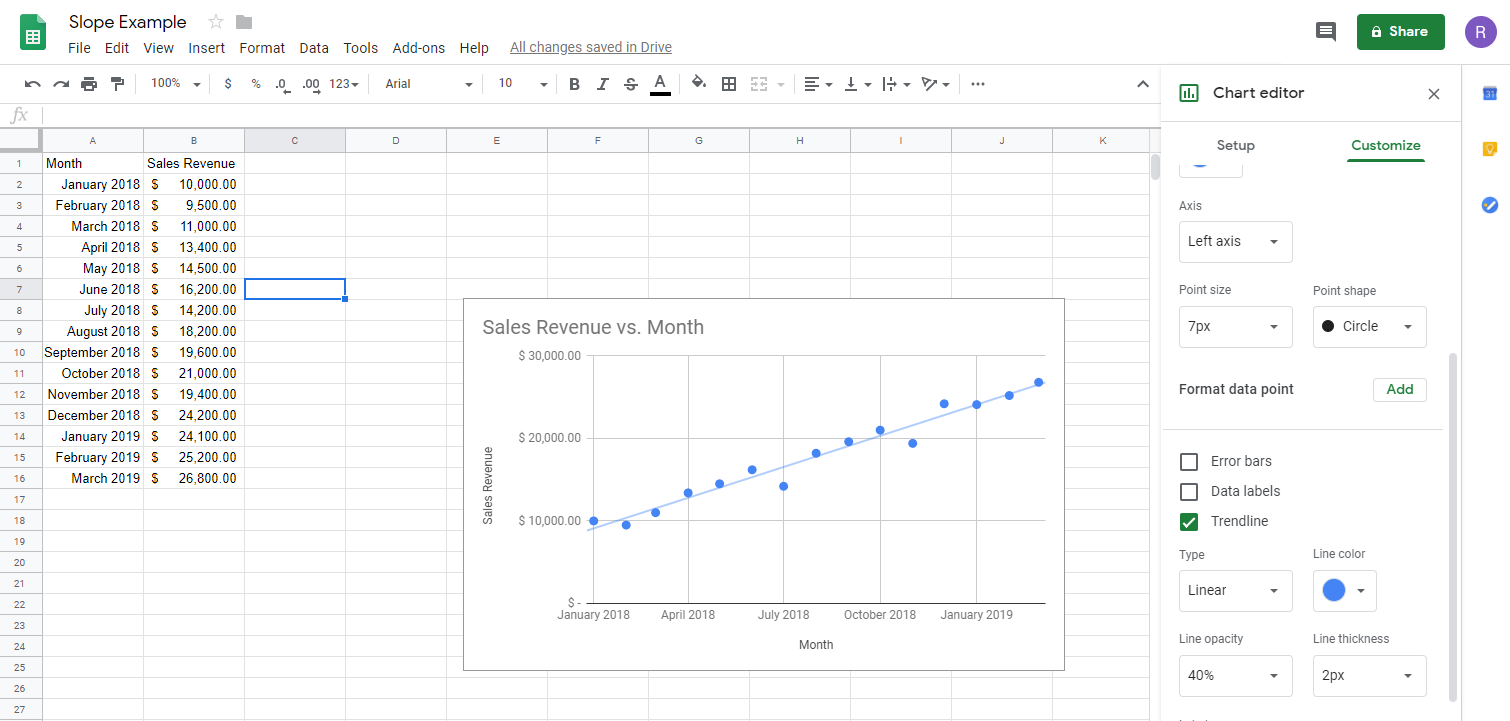
Task: Star the Slope Example document
Action: tap(216, 22)
